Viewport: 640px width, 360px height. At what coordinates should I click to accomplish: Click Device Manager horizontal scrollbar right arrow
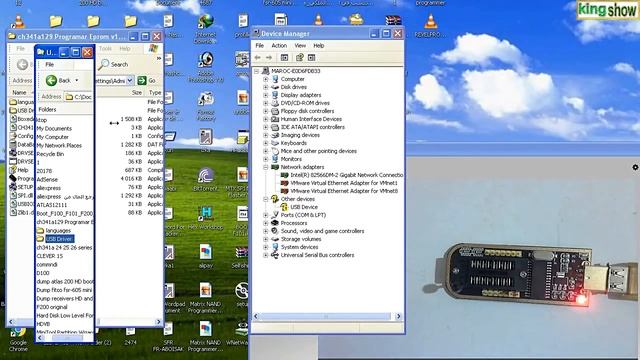tap(399, 316)
